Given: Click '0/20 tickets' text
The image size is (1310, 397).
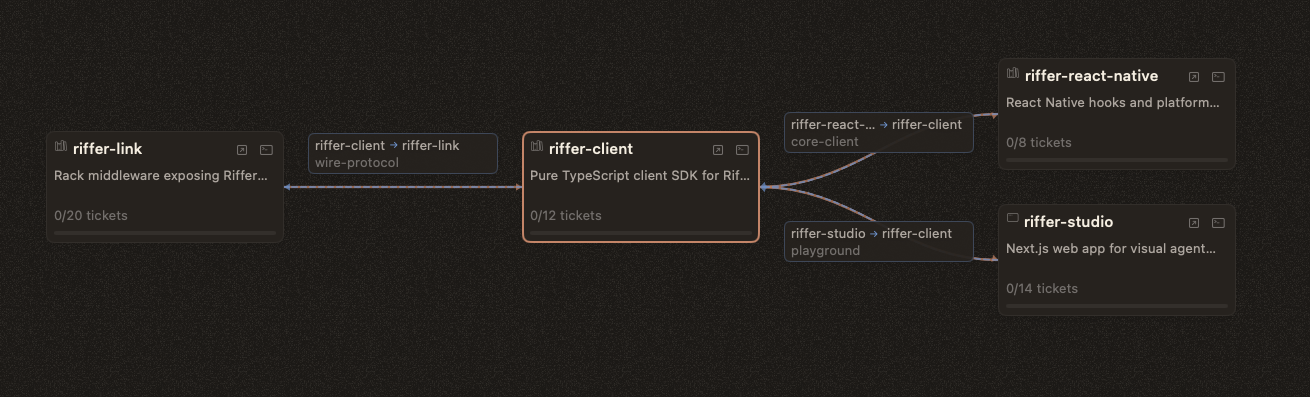Looking at the screenshot, I should (x=91, y=215).
